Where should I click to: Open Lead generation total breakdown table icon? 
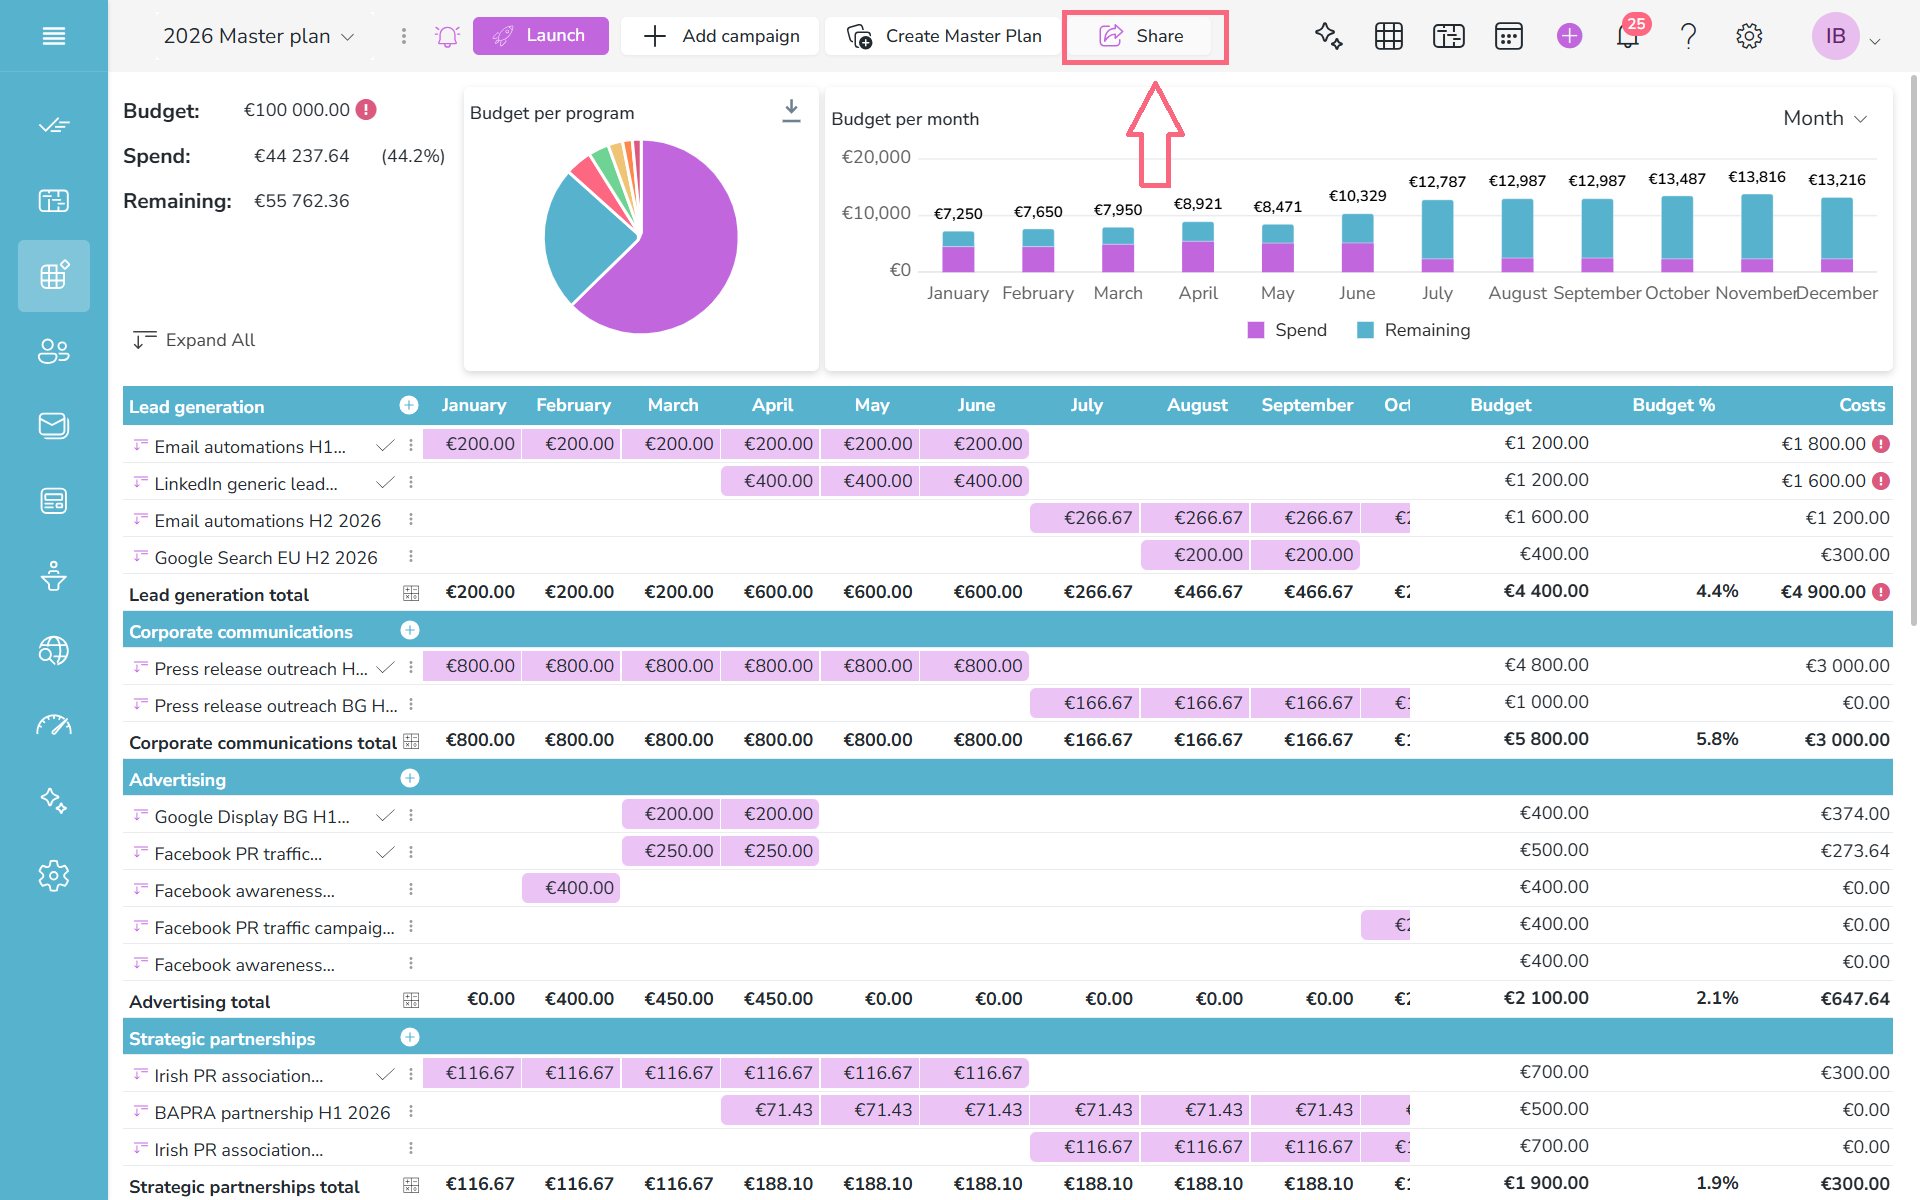411,593
